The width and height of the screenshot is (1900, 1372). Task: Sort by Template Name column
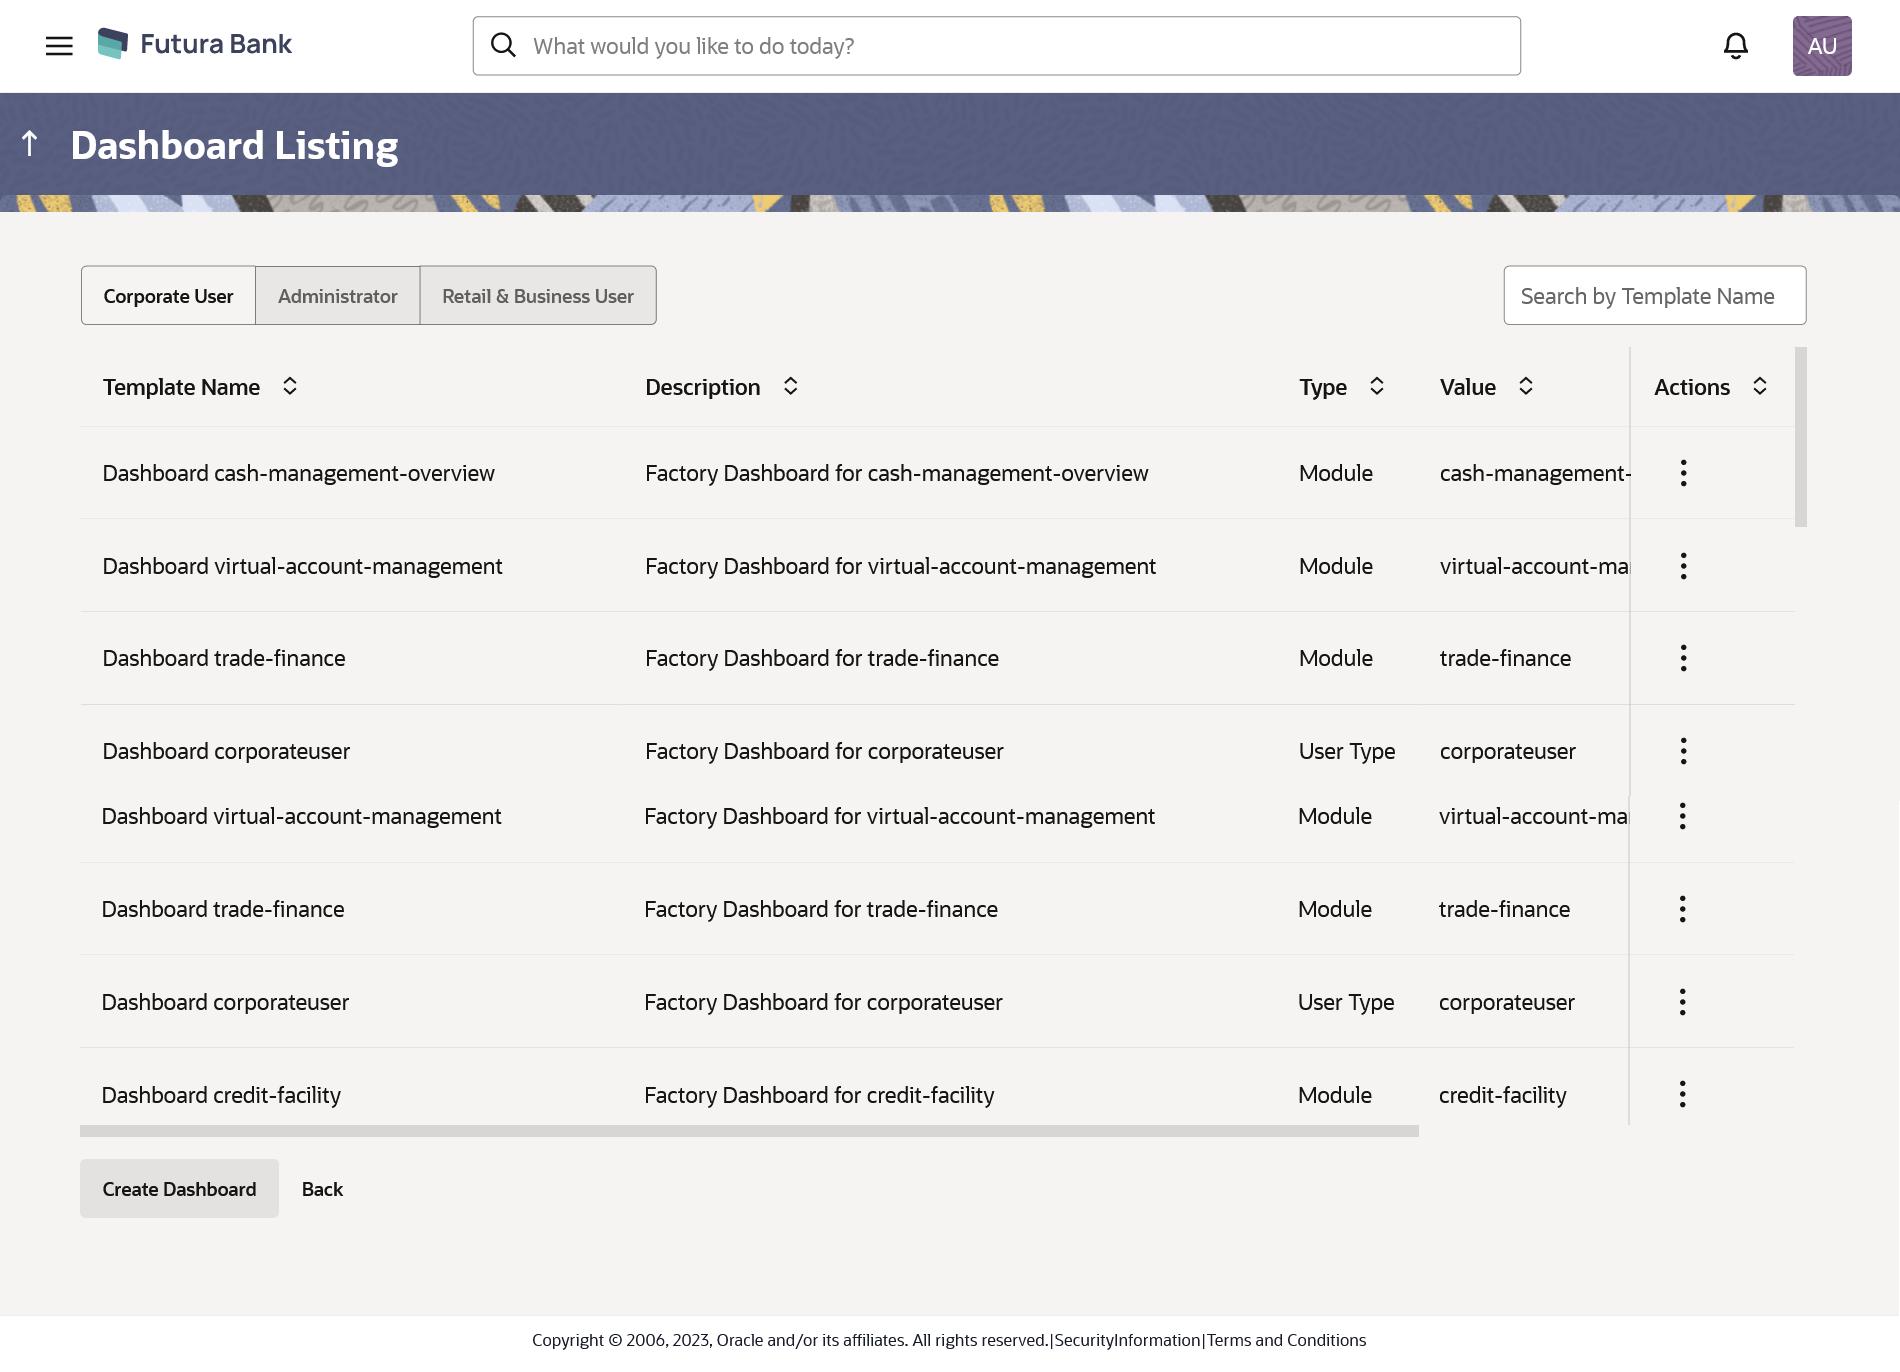pyautogui.click(x=290, y=387)
